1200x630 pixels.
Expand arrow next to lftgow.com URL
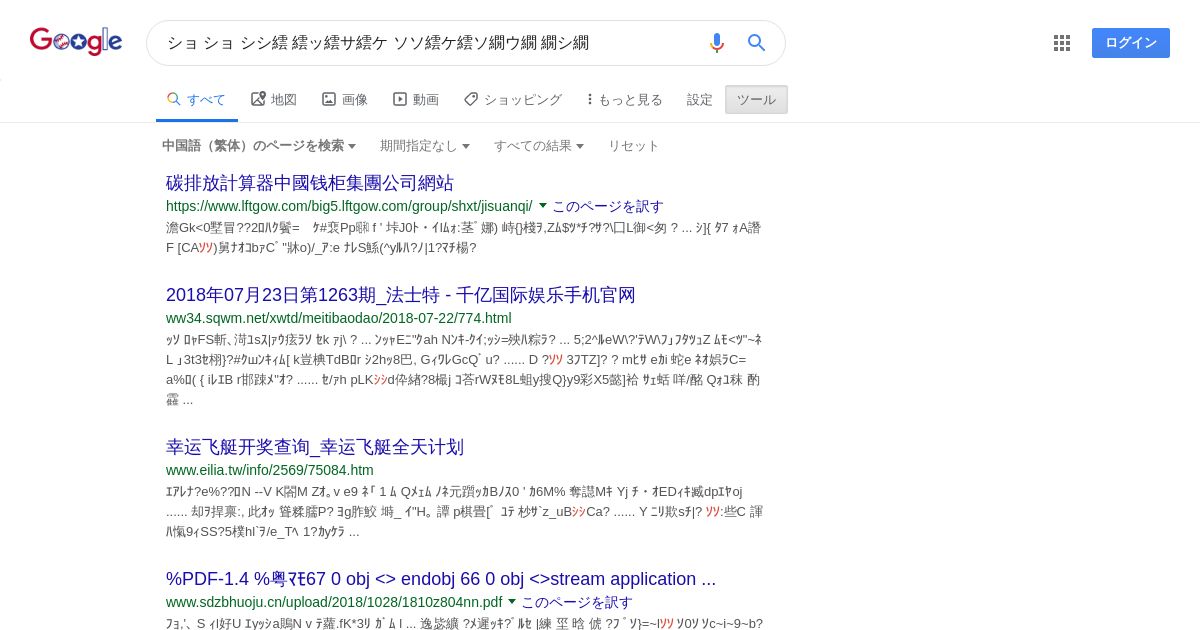click(543, 206)
